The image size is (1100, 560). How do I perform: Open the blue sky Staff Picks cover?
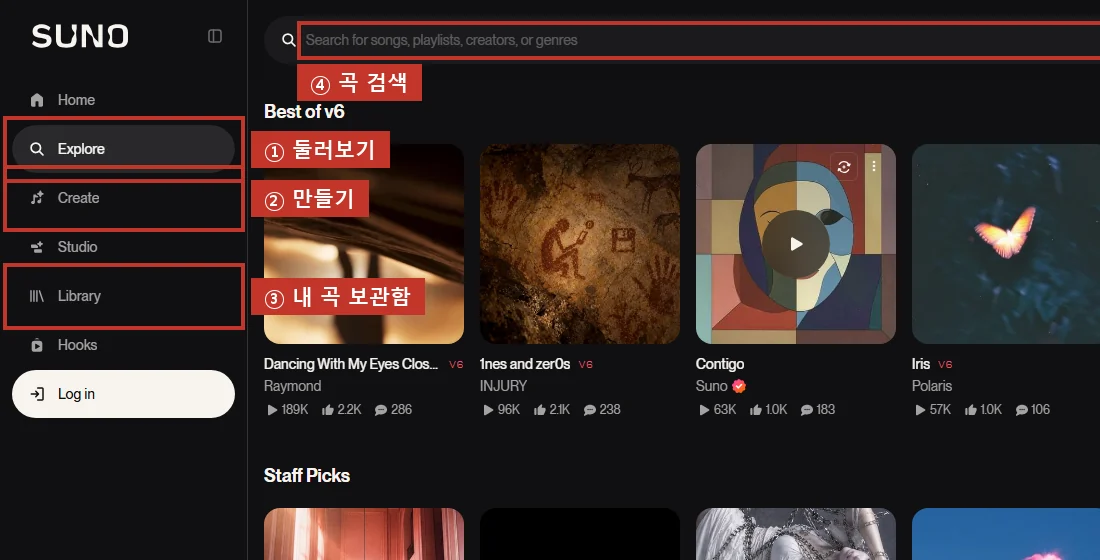[x=1006, y=534]
